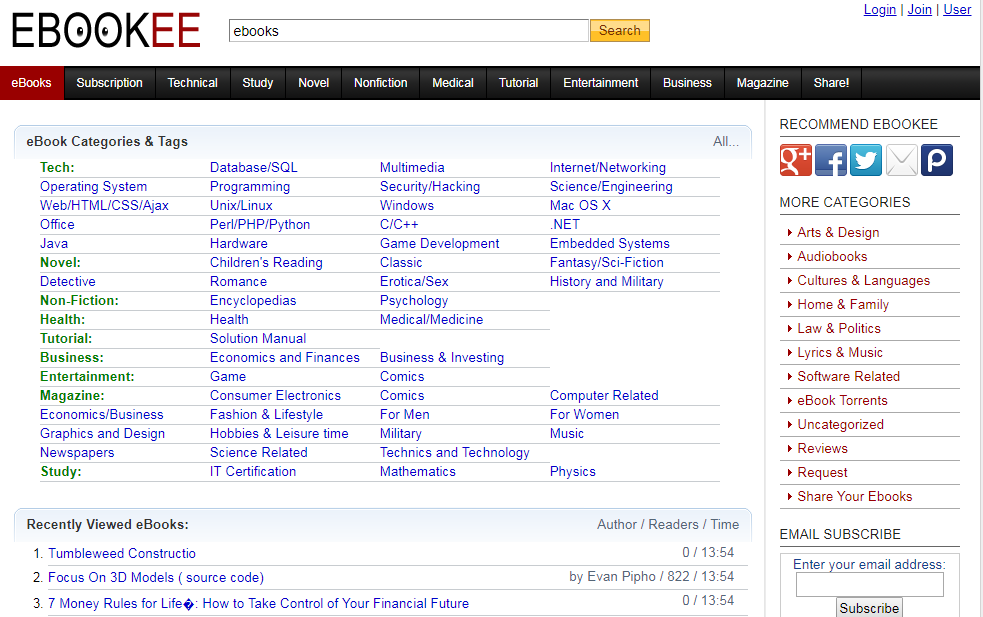Open Home & Family category
Image resolution: width=983 pixels, height=617 pixels.
click(843, 305)
